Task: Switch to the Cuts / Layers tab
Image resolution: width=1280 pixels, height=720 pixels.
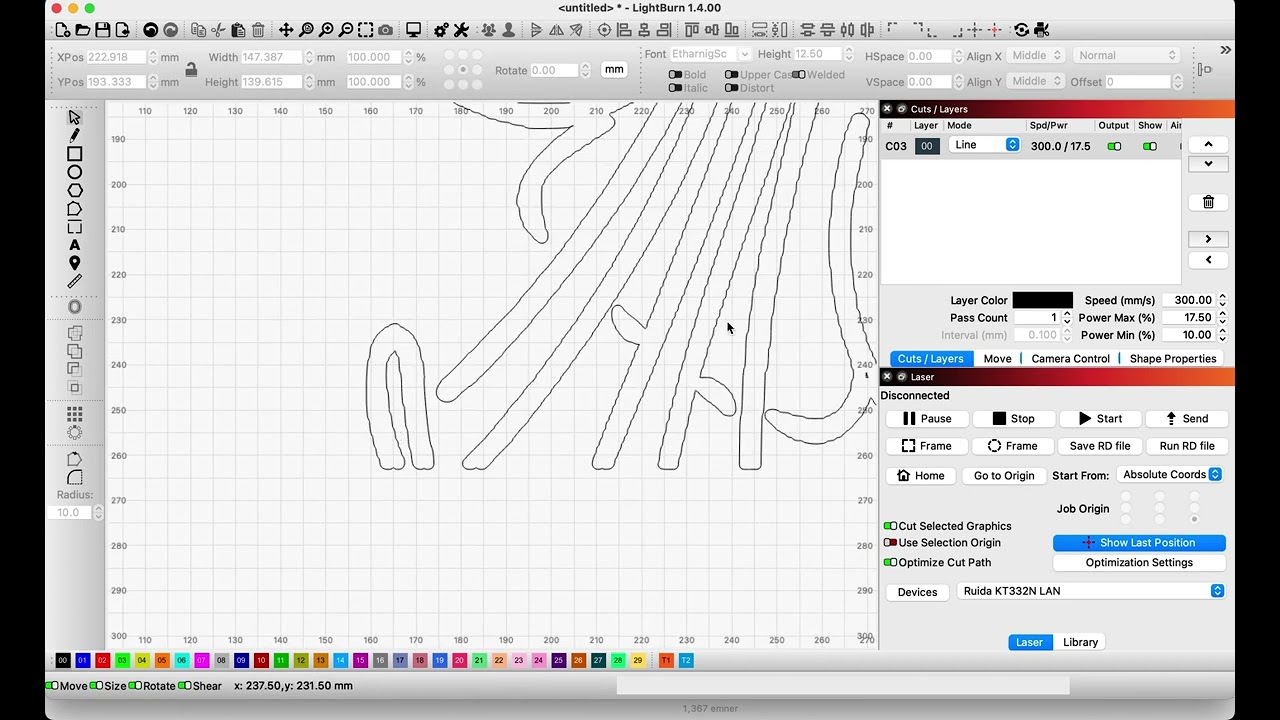Action: pyautogui.click(x=930, y=359)
